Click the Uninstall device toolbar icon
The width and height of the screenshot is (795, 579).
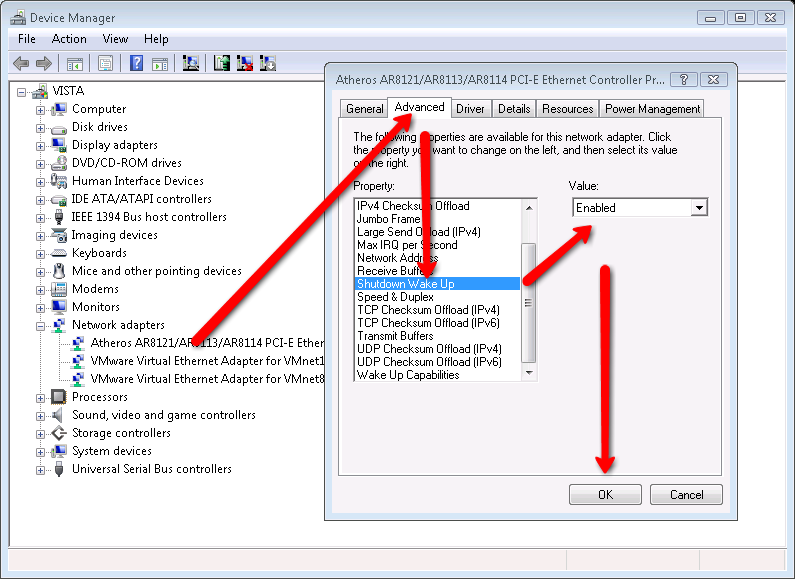[244, 63]
